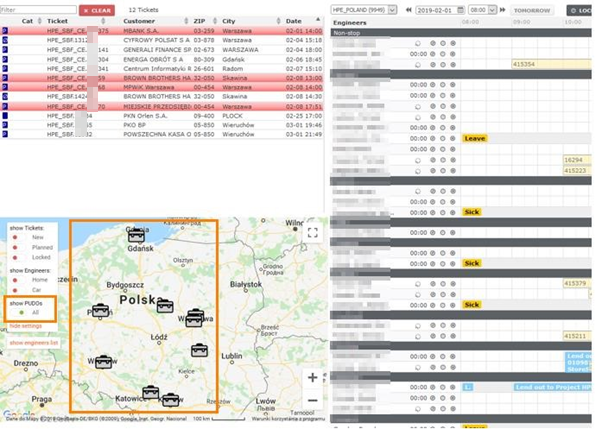Image resolution: width=602 pixels, height=429 pixels.
Task: Sort tickets by the Cat column arrows
Action: tap(40, 21)
